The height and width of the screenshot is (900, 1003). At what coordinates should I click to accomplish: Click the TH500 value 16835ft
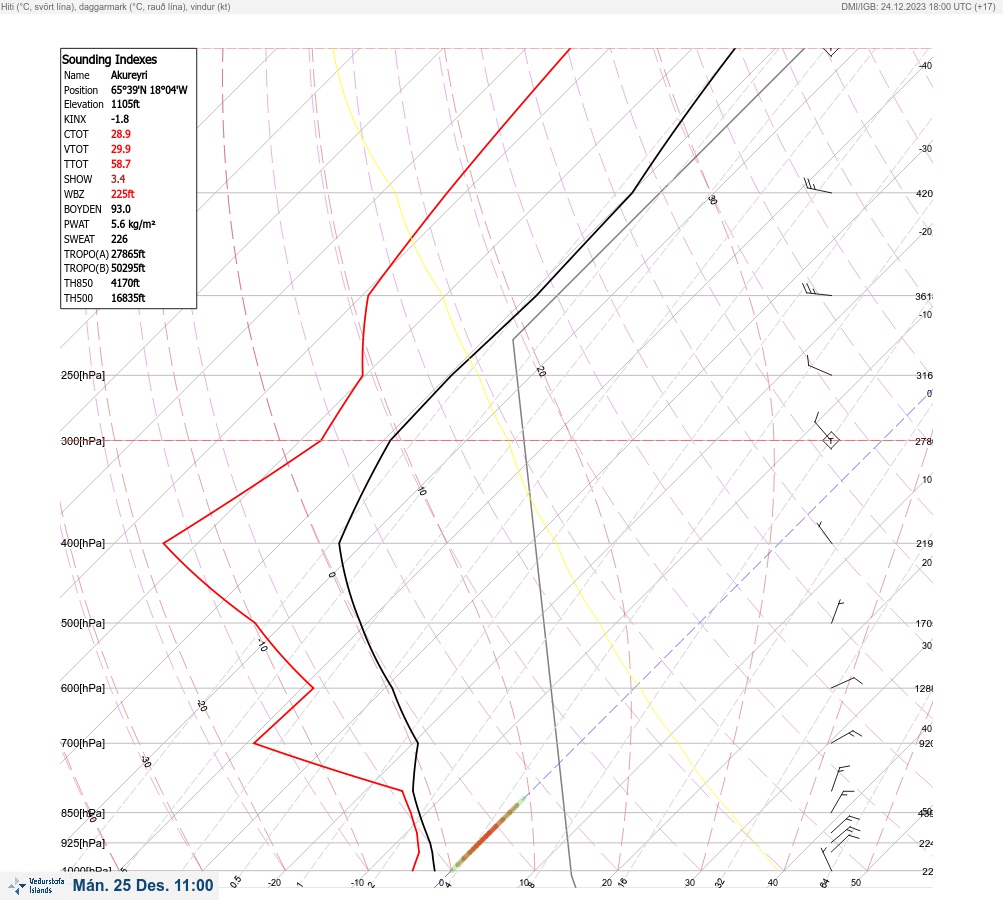click(x=128, y=298)
